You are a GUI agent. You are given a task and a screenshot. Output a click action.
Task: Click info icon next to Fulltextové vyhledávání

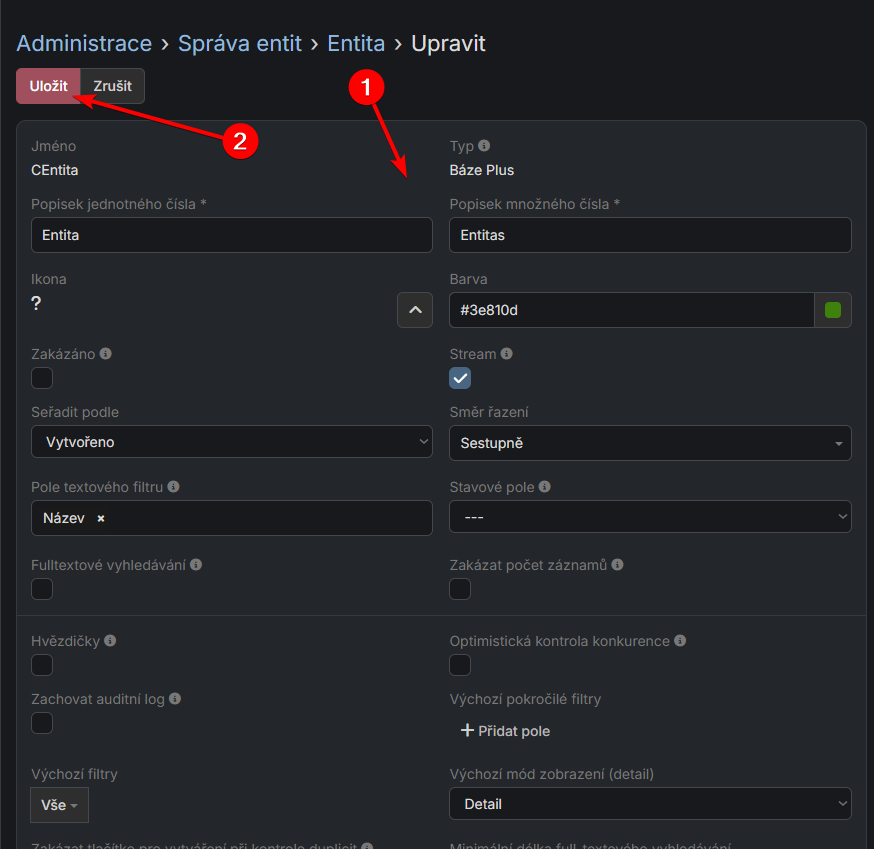coord(196,565)
